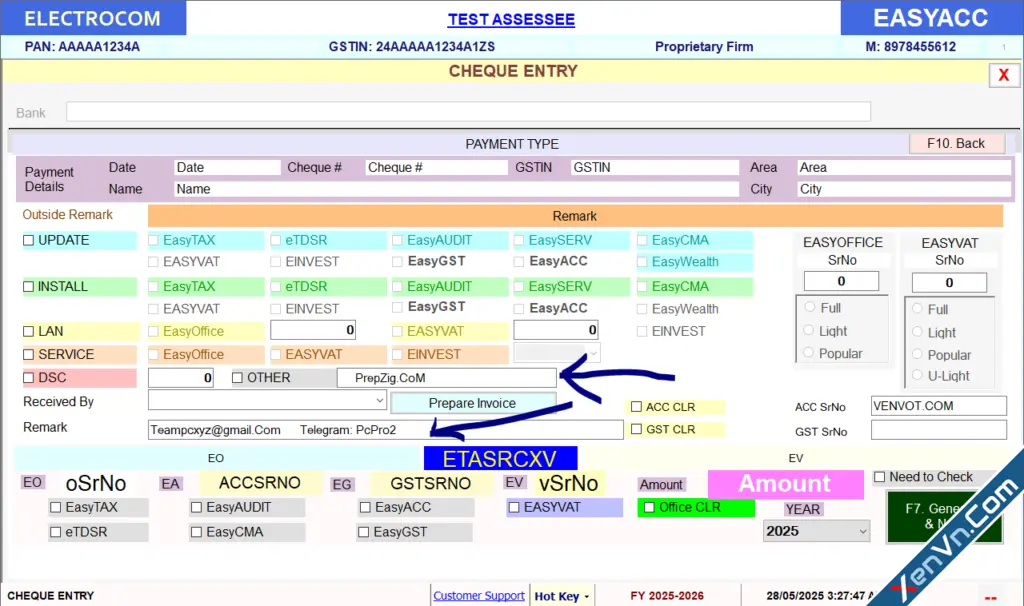Select Full under EASYOFFICE
1024x606 pixels.
pos(810,307)
